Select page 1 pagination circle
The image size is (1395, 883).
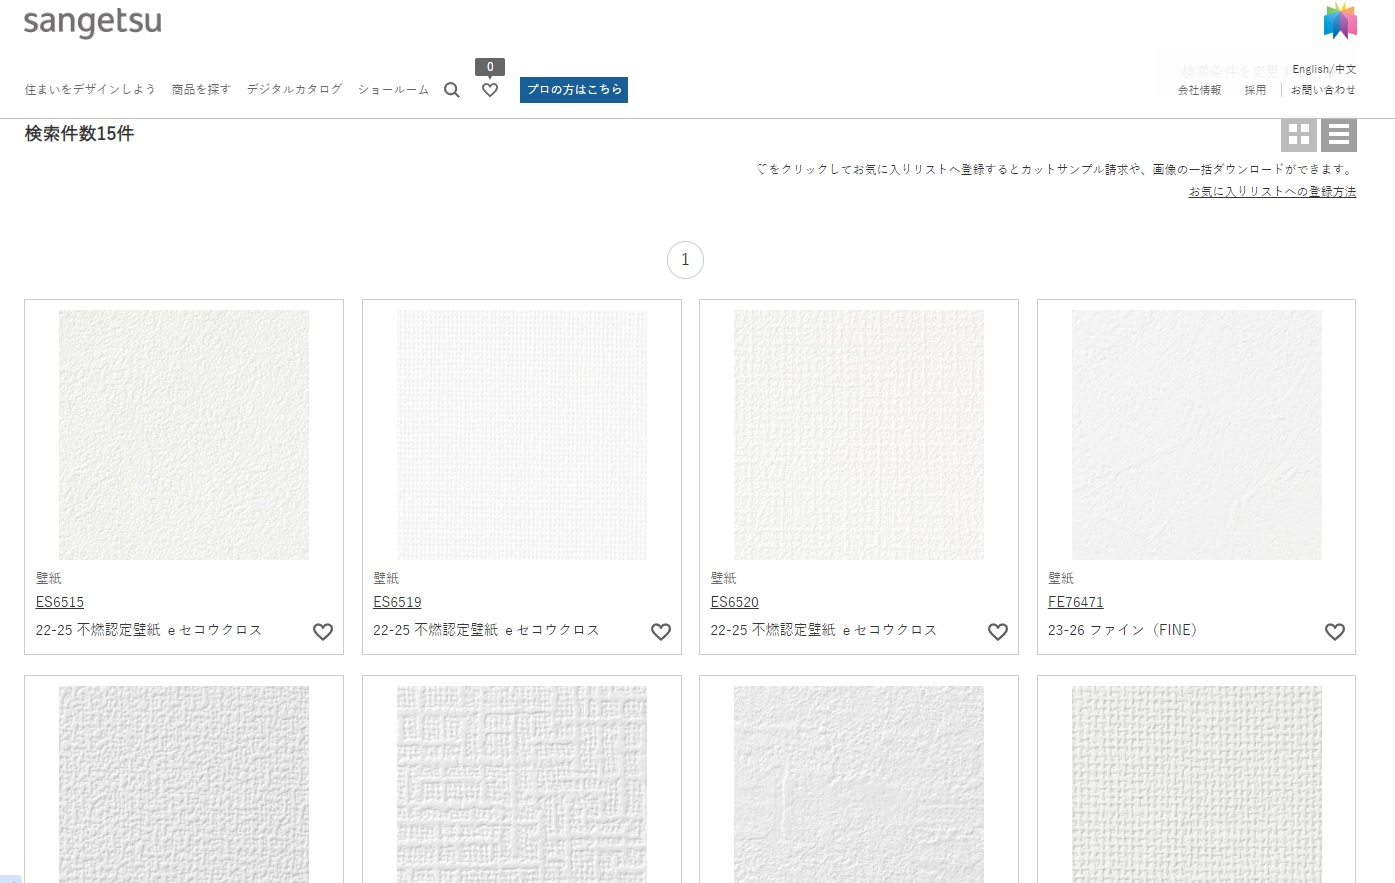coord(685,260)
